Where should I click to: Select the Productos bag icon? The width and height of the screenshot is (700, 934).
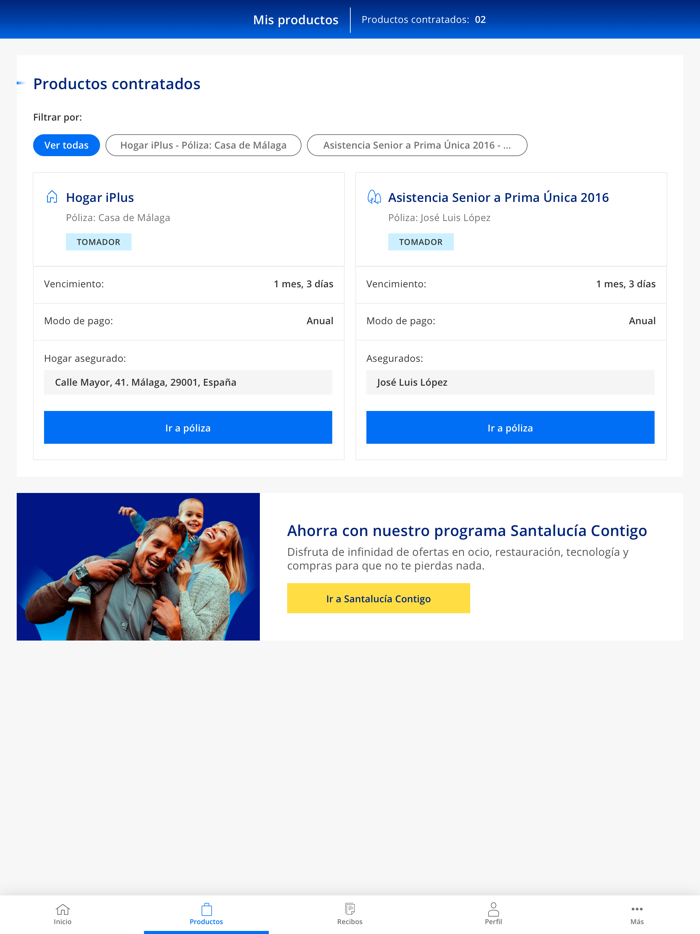pos(206,910)
